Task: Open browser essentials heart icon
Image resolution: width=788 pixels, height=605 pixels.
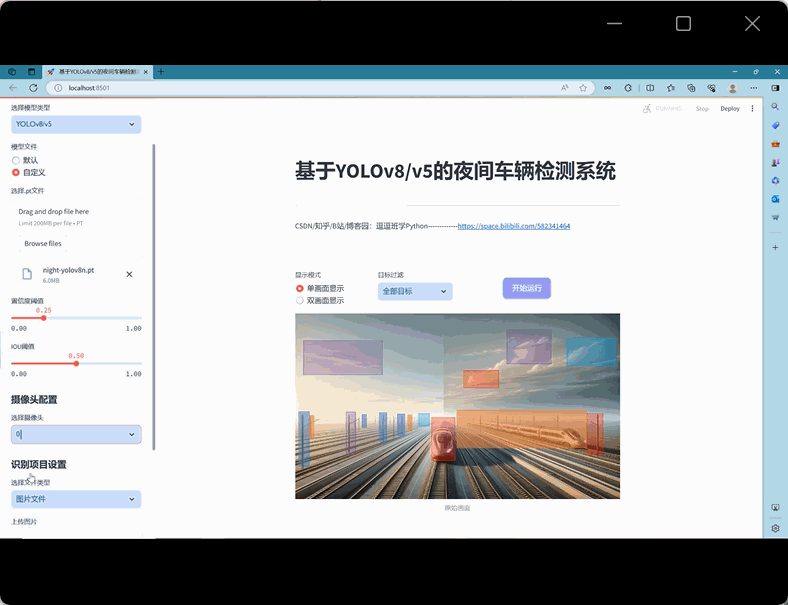Action: click(x=712, y=88)
